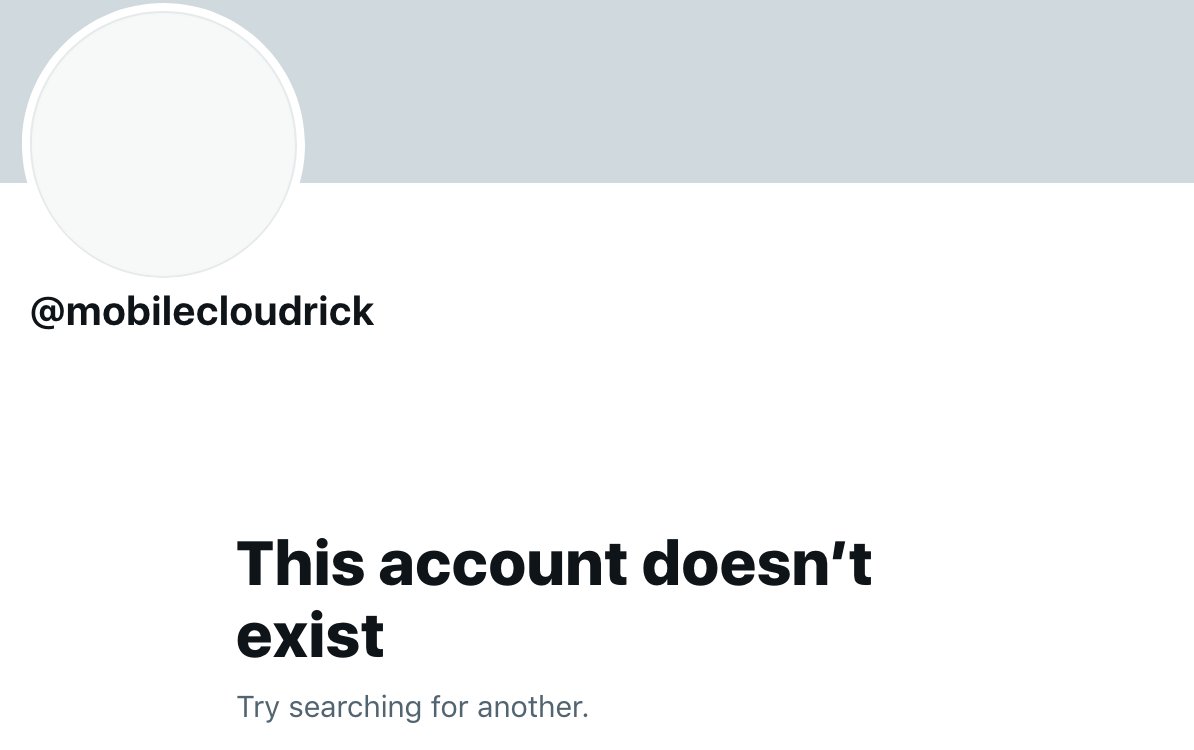Click the word "exist" in heading
Image resolution: width=1194 pixels, height=750 pixels.
click(x=310, y=637)
